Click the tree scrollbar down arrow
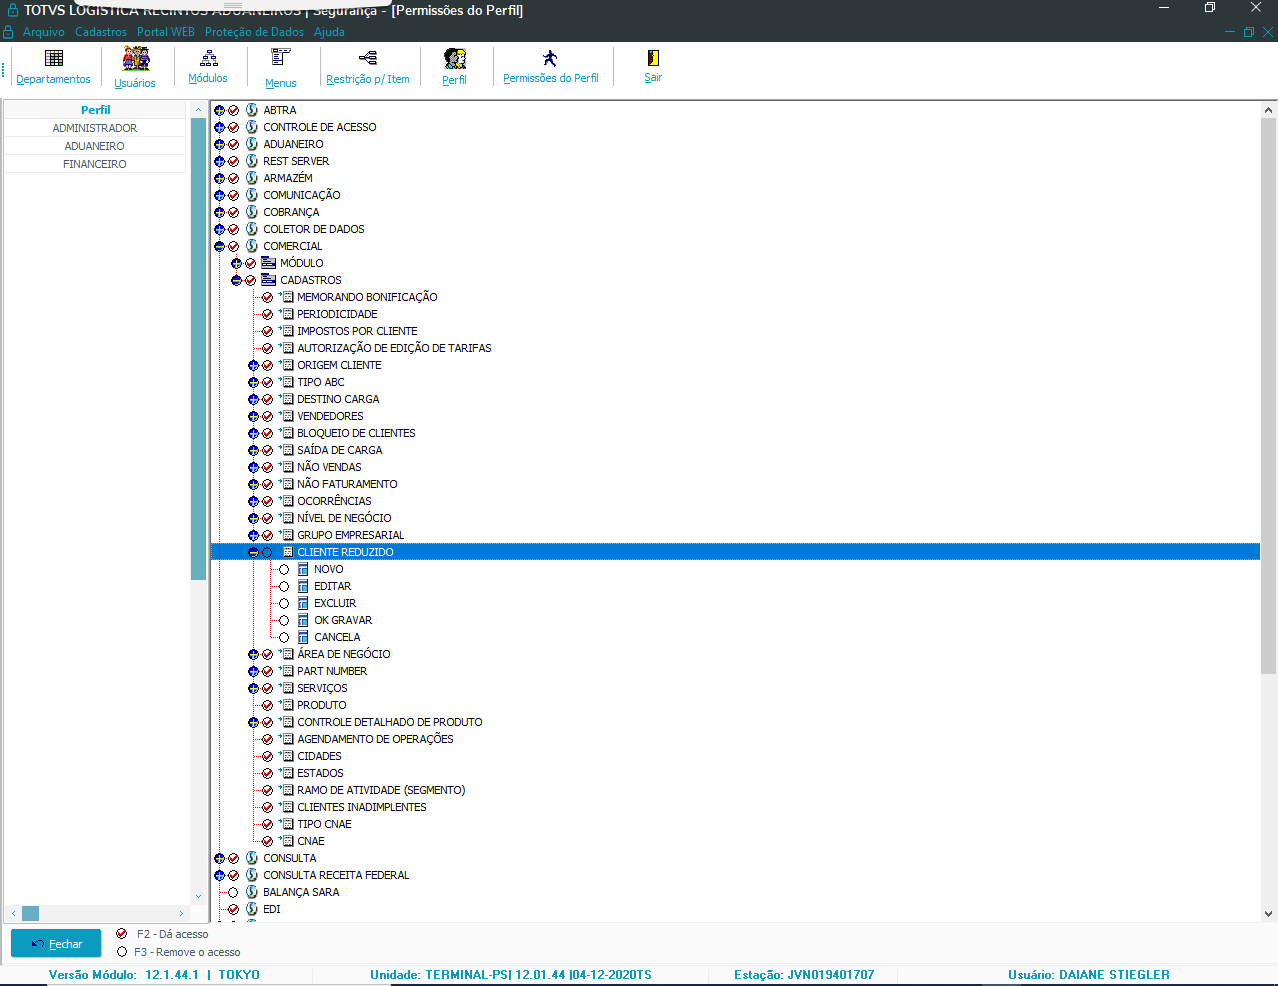1278x986 pixels. [1268, 913]
